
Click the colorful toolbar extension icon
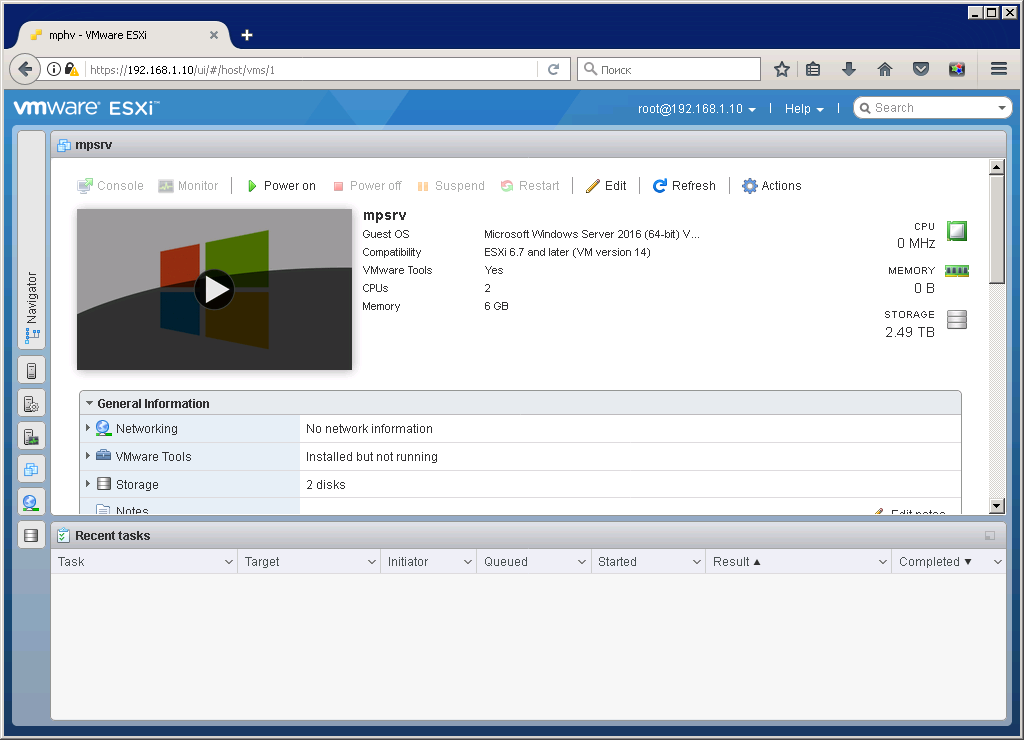957,69
